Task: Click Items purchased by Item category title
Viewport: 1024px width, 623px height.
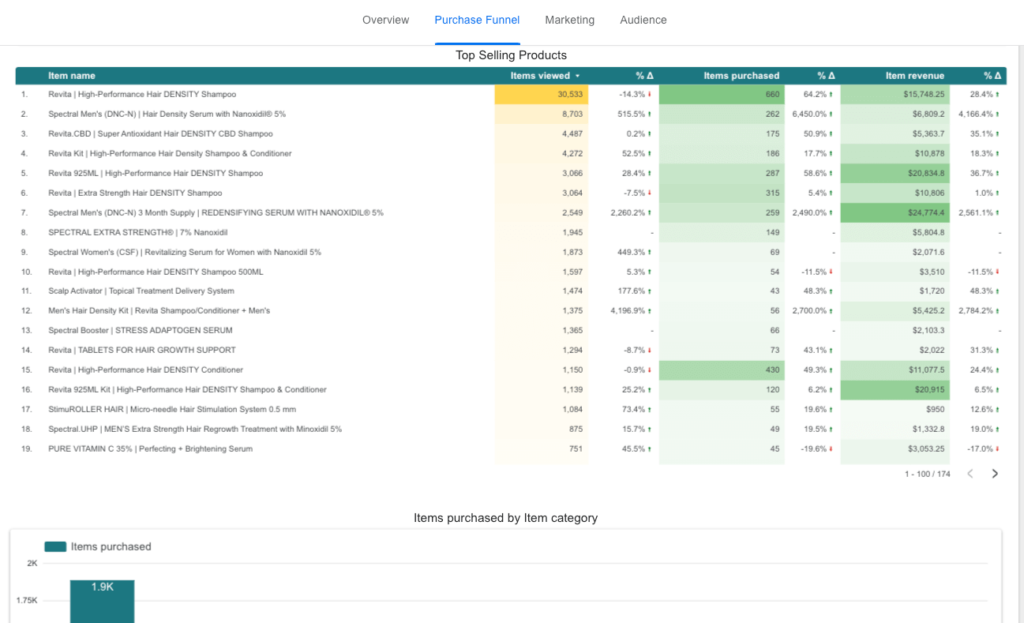Action: tap(505, 518)
